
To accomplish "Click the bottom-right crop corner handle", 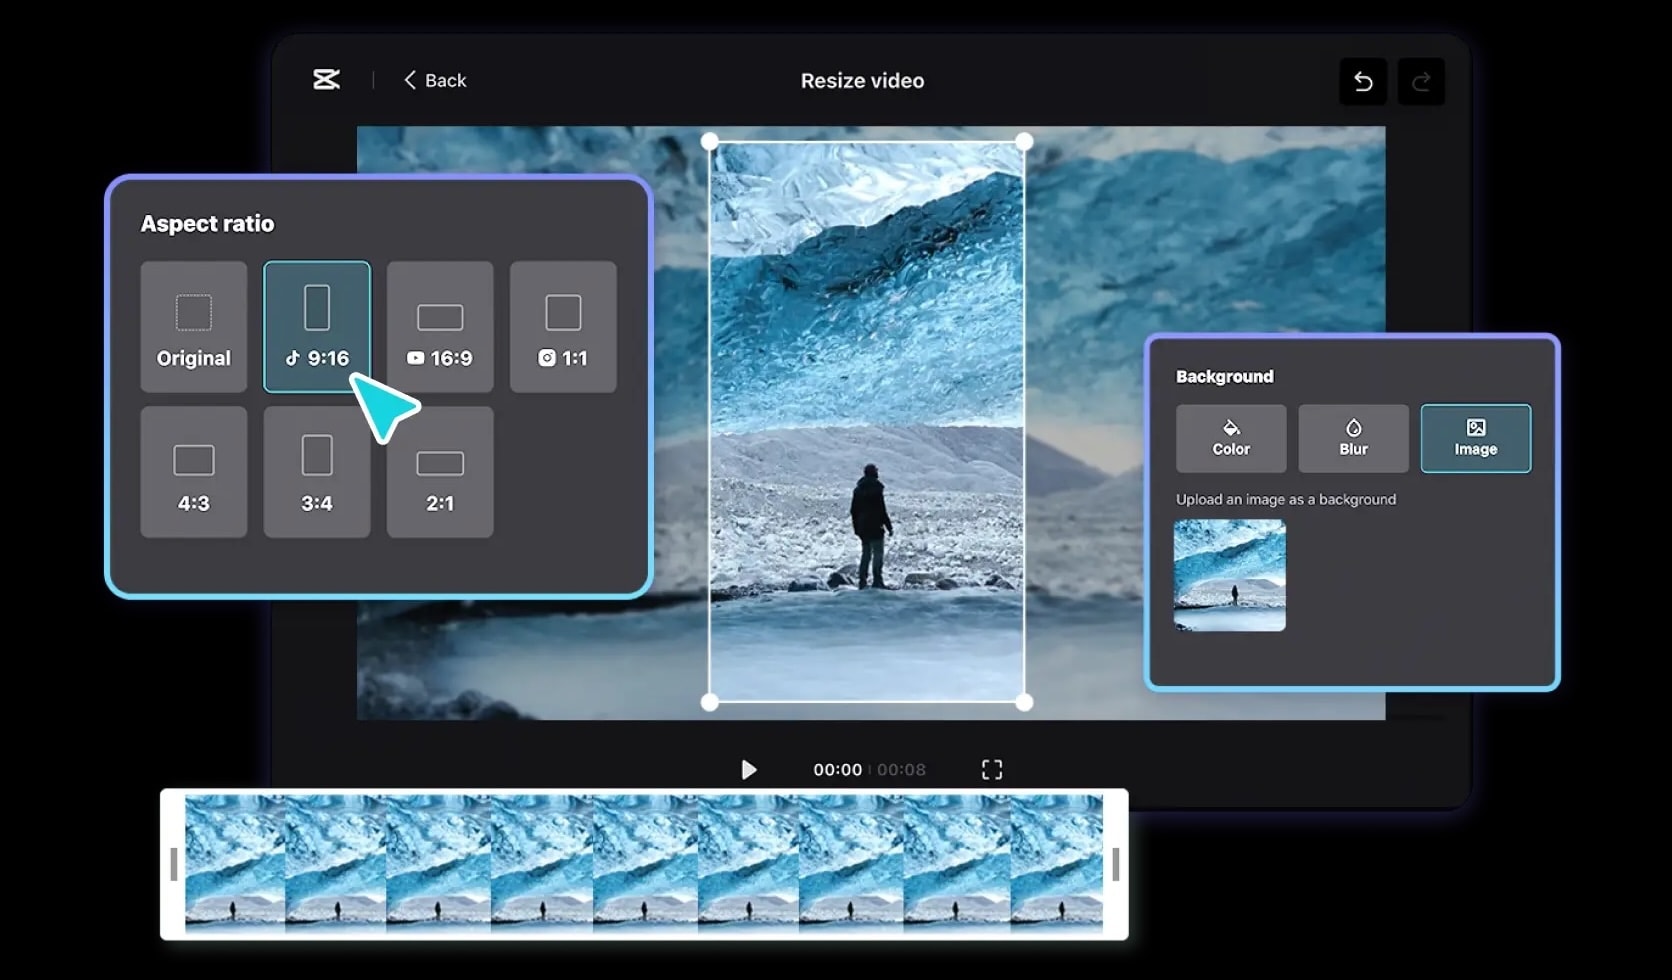I will (x=1024, y=702).
